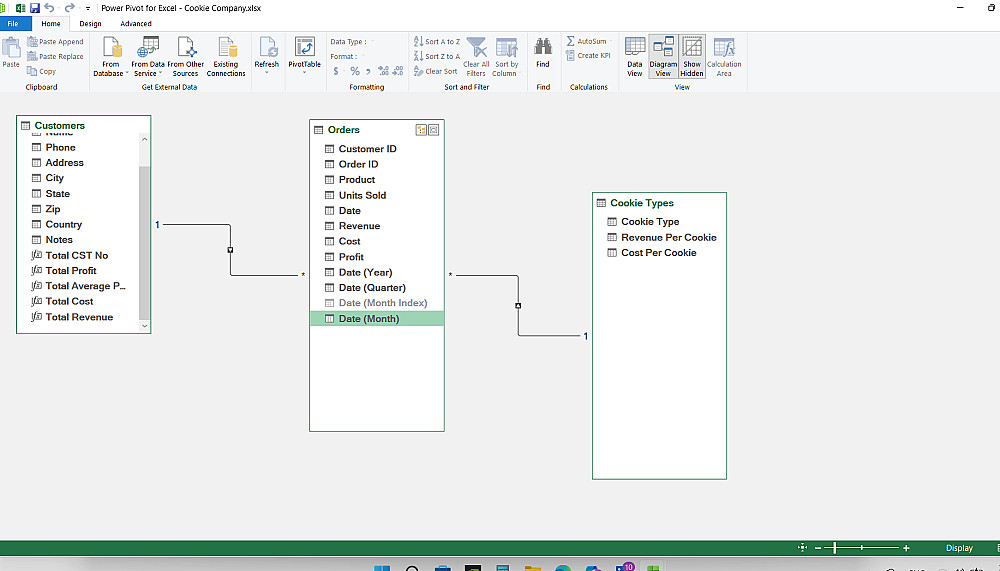Toggle the Diagram View button
This screenshot has height=571, width=1000.
point(663,56)
